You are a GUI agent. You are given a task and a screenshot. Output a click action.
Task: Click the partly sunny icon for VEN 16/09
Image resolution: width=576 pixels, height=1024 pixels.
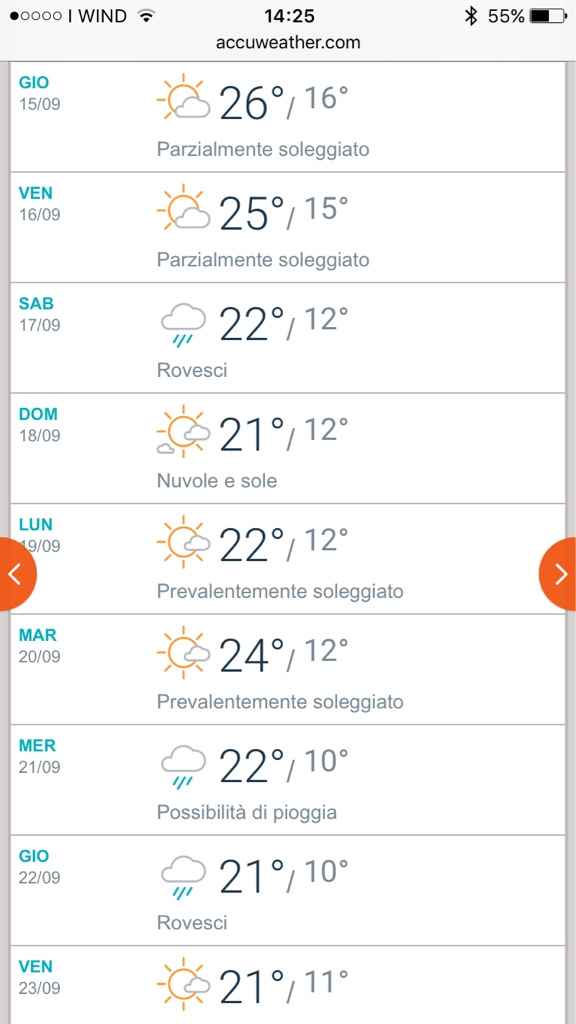(185, 208)
